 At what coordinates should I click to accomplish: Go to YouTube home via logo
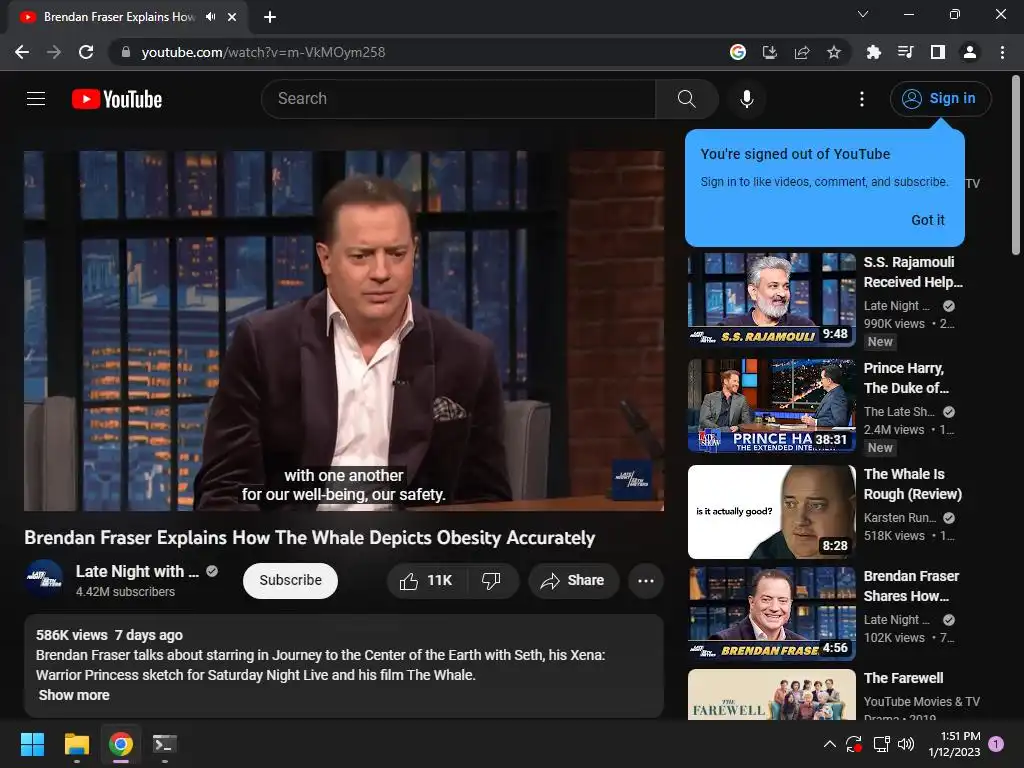click(117, 99)
